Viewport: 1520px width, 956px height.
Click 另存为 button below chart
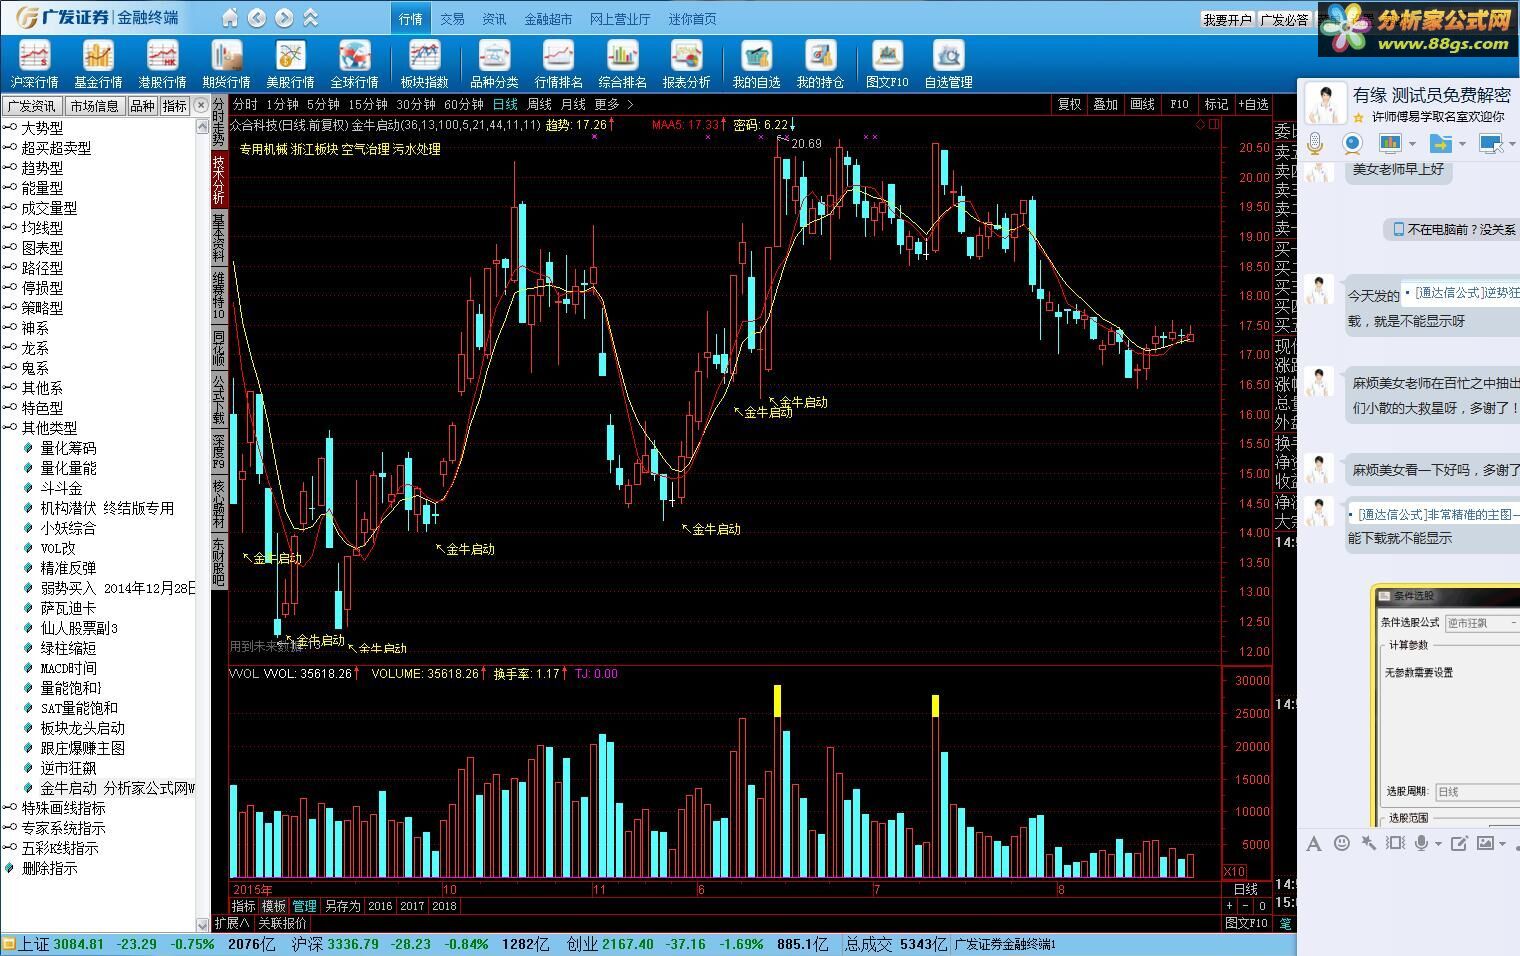point(342,906)
